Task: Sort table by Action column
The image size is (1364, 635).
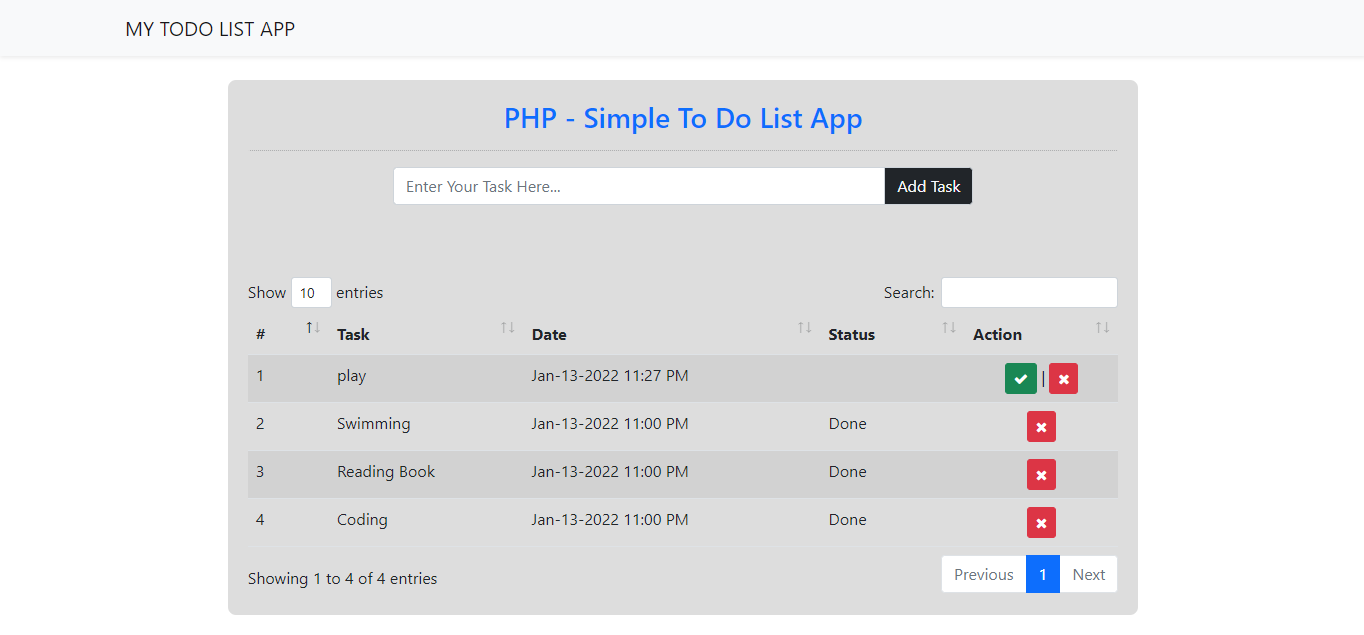Action: point(1041,334)
